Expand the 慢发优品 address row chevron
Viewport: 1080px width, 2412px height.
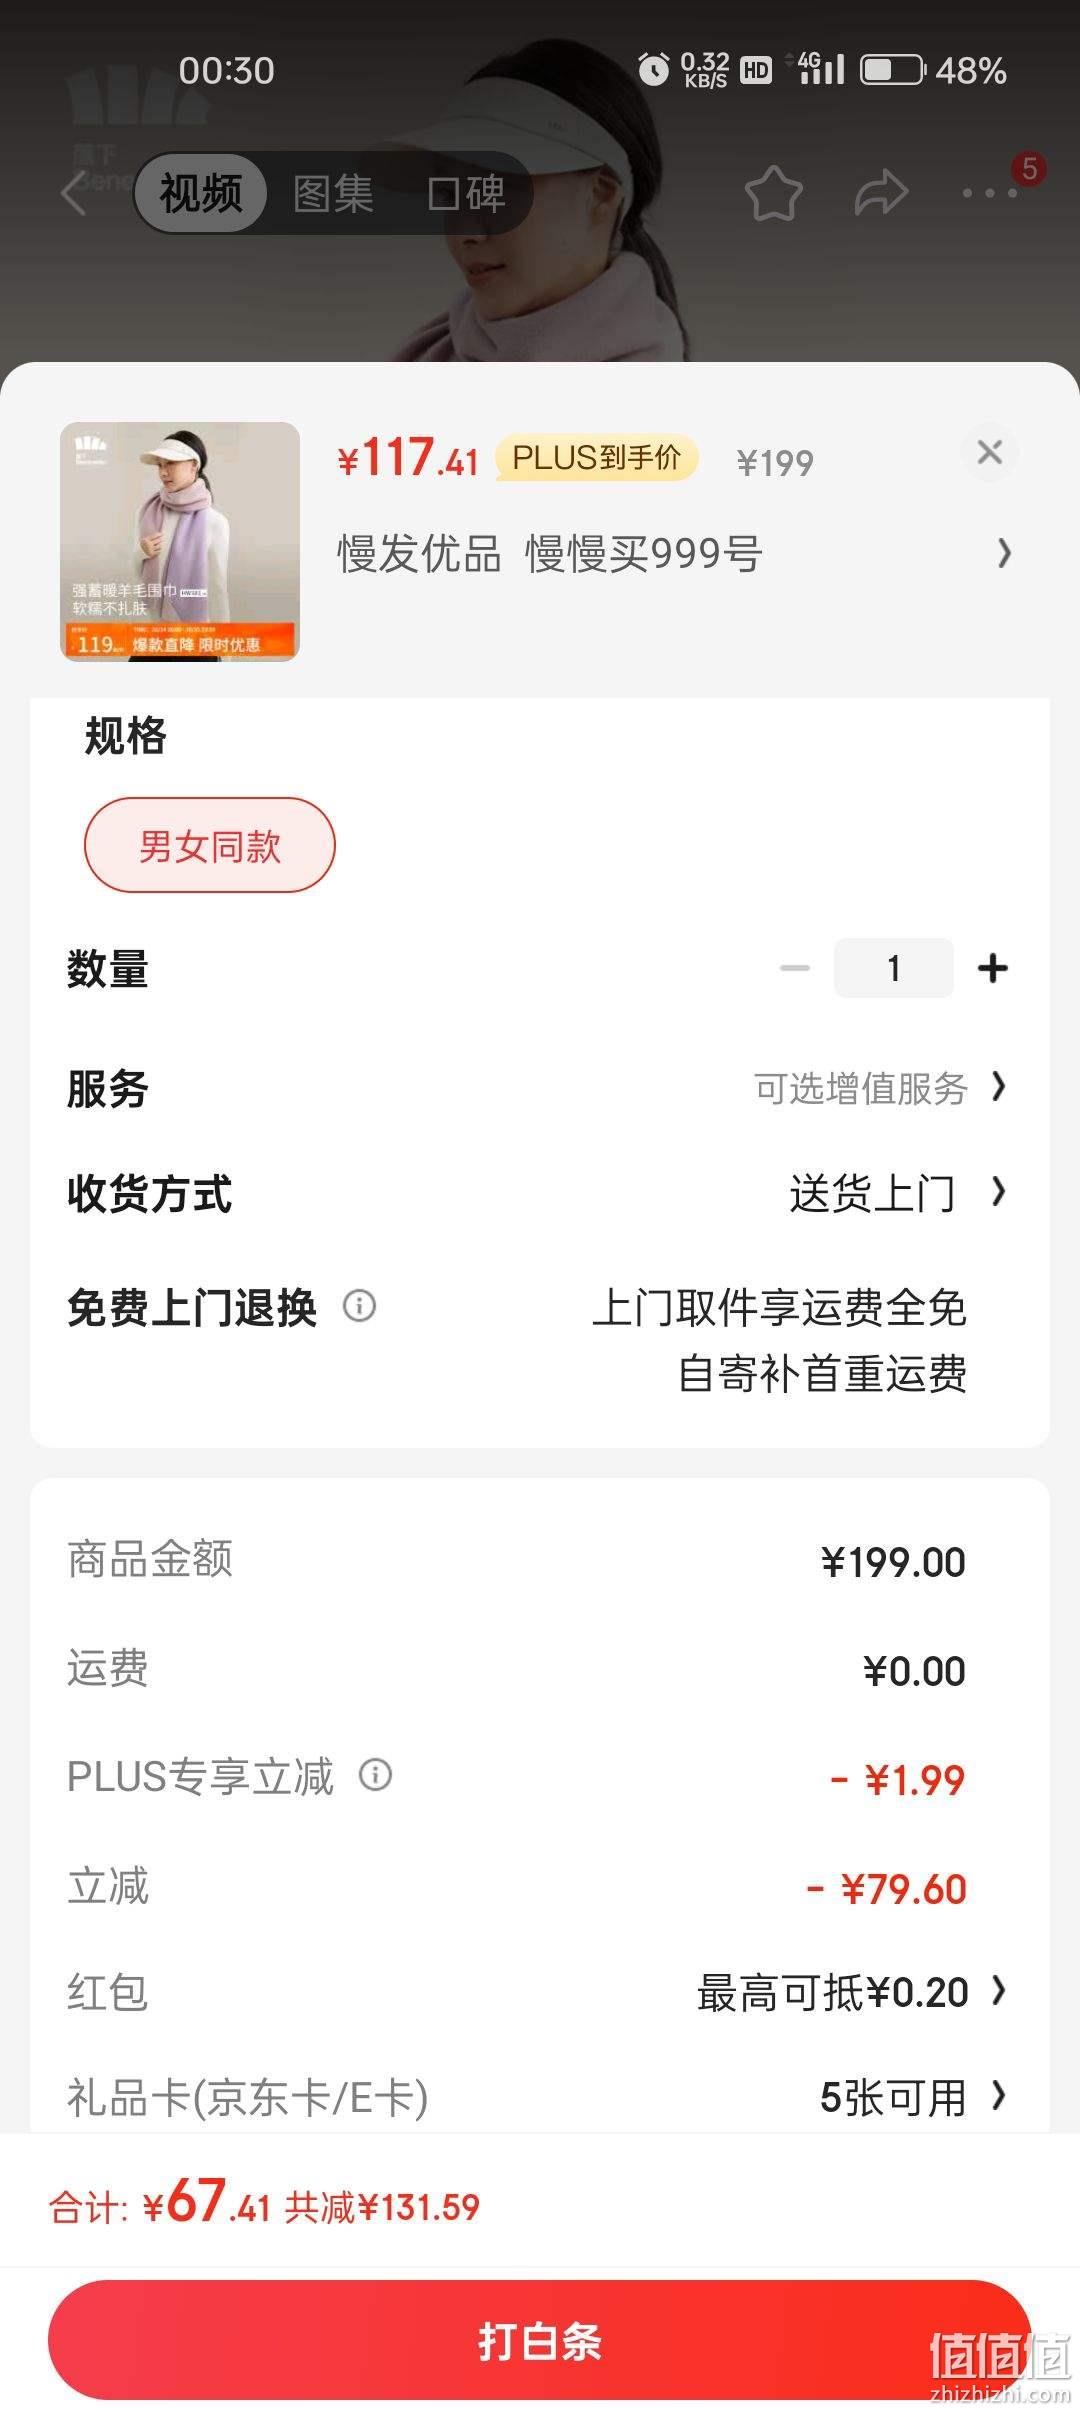click(x=1004, y=553)
